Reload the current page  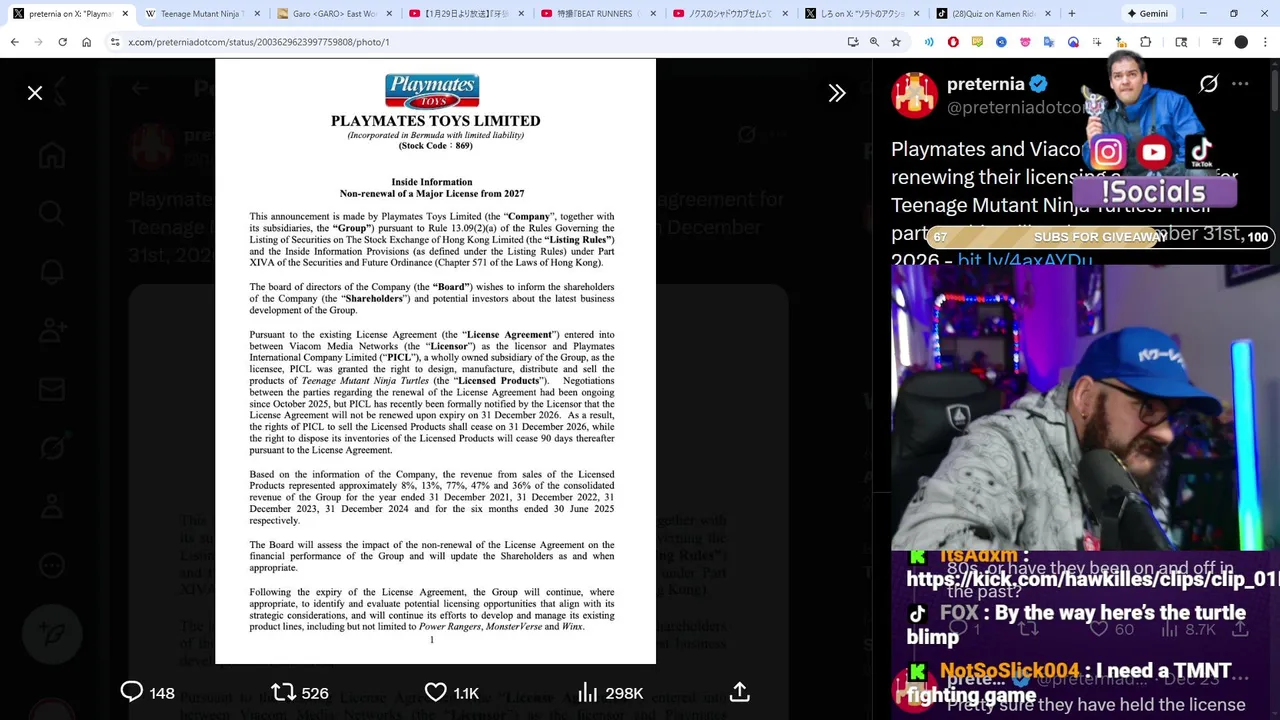pos(63,42)
